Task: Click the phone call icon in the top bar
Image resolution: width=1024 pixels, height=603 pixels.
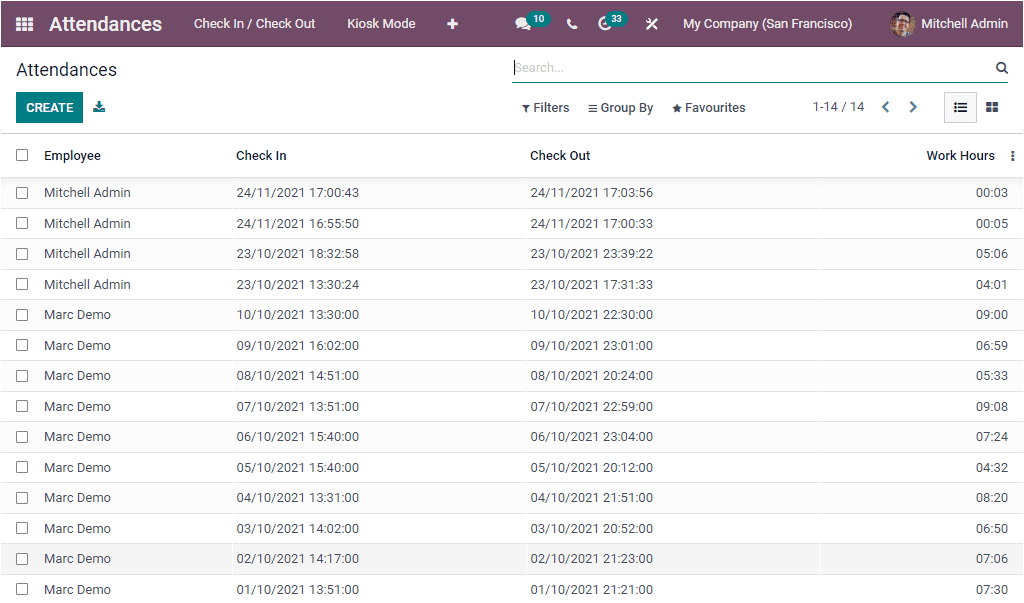Action: 572,24
